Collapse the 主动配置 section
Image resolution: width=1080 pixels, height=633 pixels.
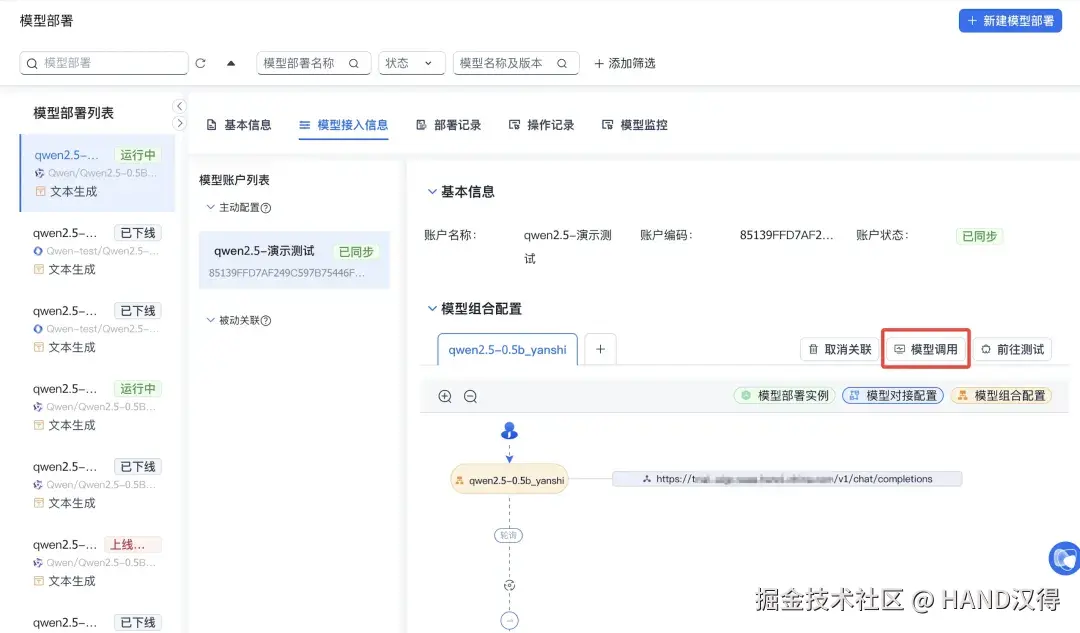[x=211, y=207]
